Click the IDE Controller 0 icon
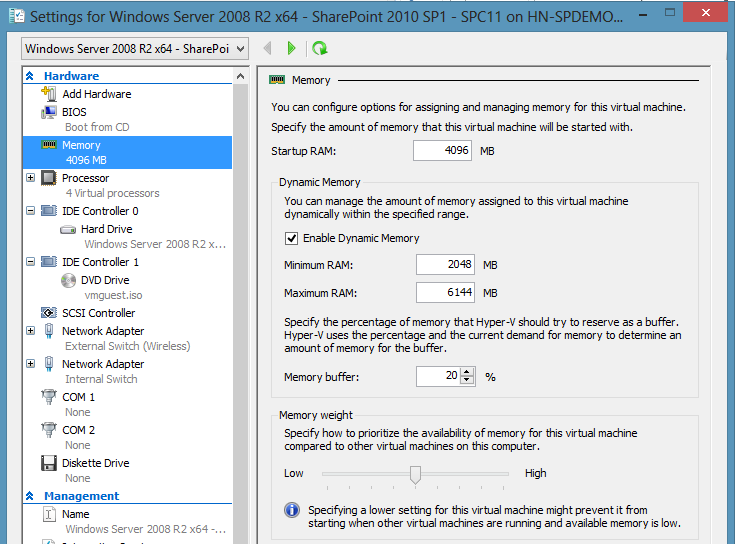 [x=49, y=211]
